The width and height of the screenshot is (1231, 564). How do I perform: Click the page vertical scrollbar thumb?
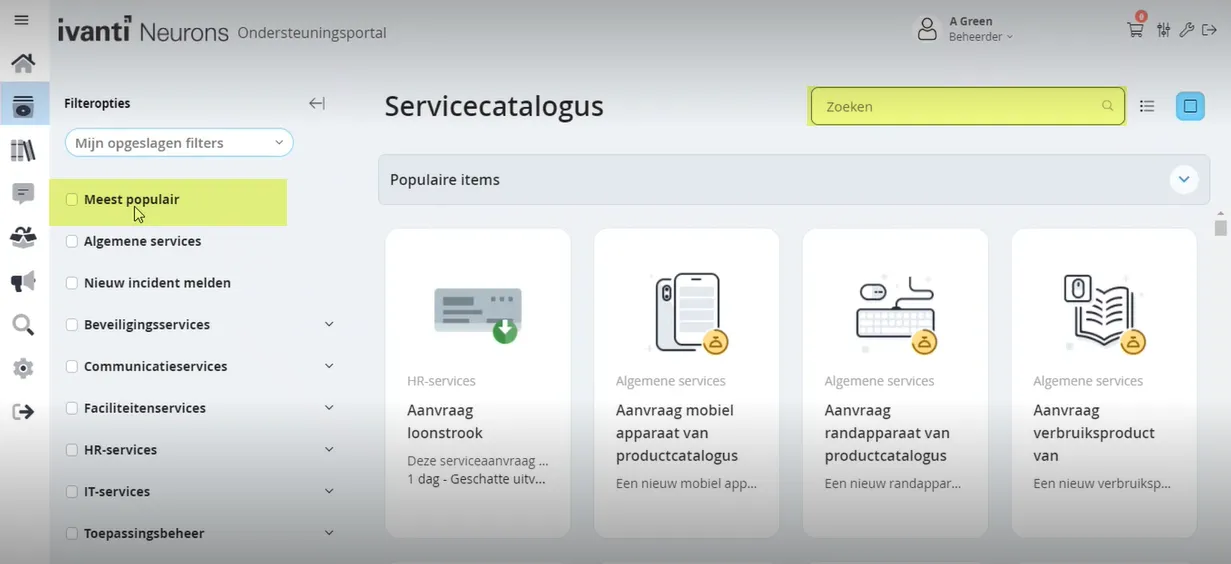(1220, 228)
